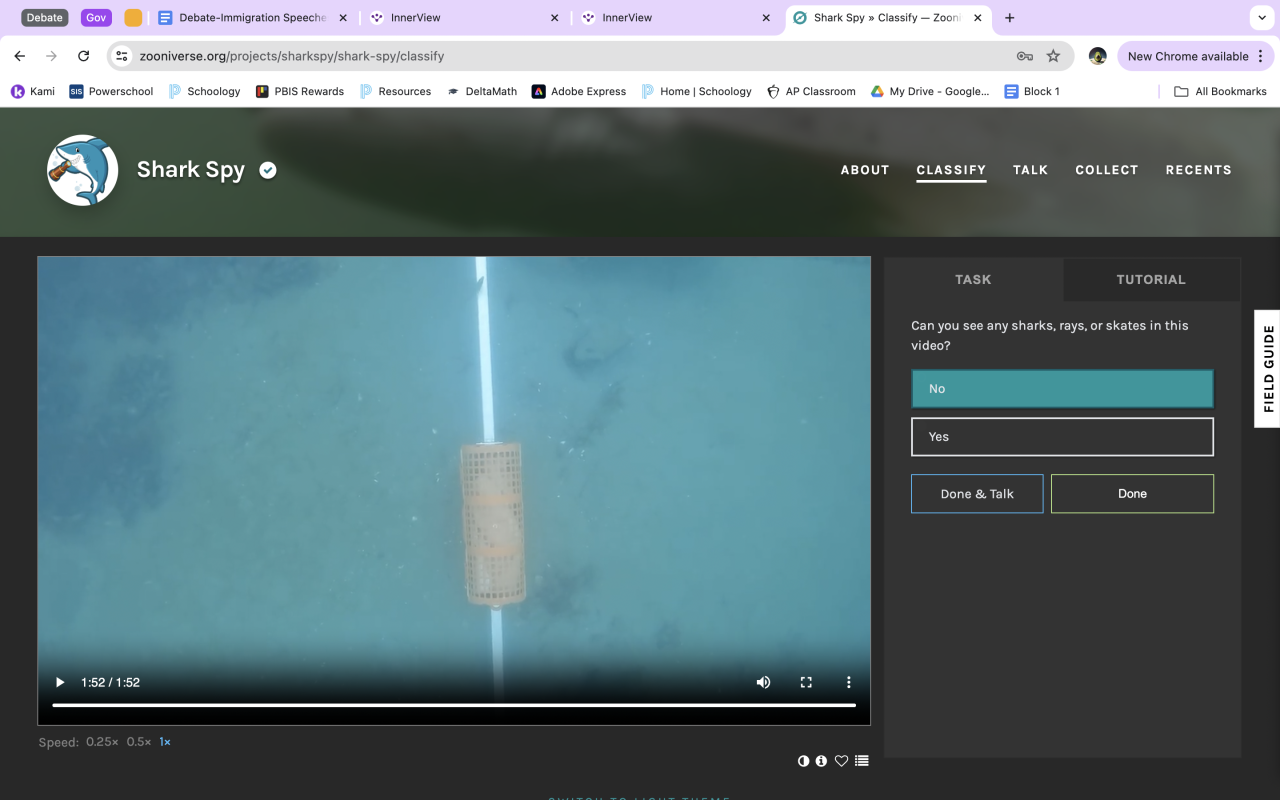The height and width of the screenshot is (800, 1280).
Task: Click the video progress bar
Action: pos(454,705)
